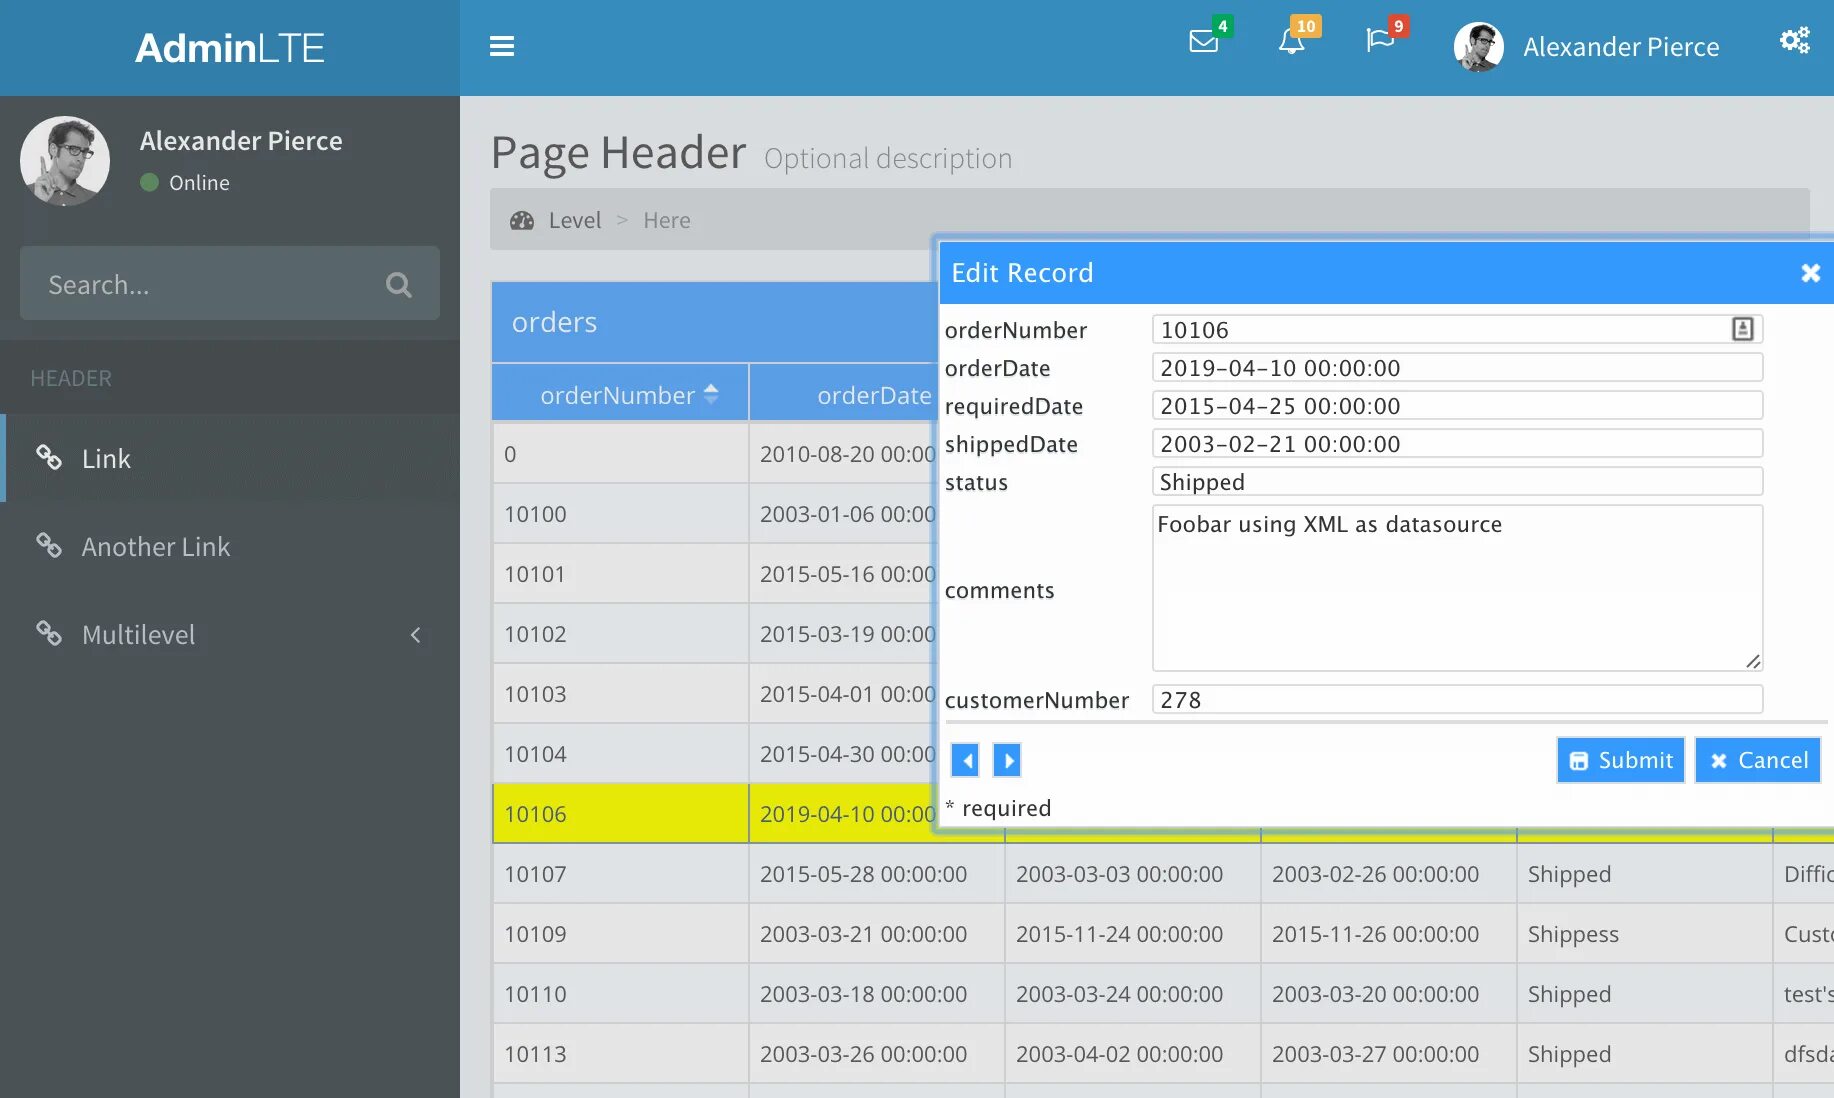Select order row 10107
Image resolution: width=1834 pixels, height=1098 pixels.
[1163, 874]
